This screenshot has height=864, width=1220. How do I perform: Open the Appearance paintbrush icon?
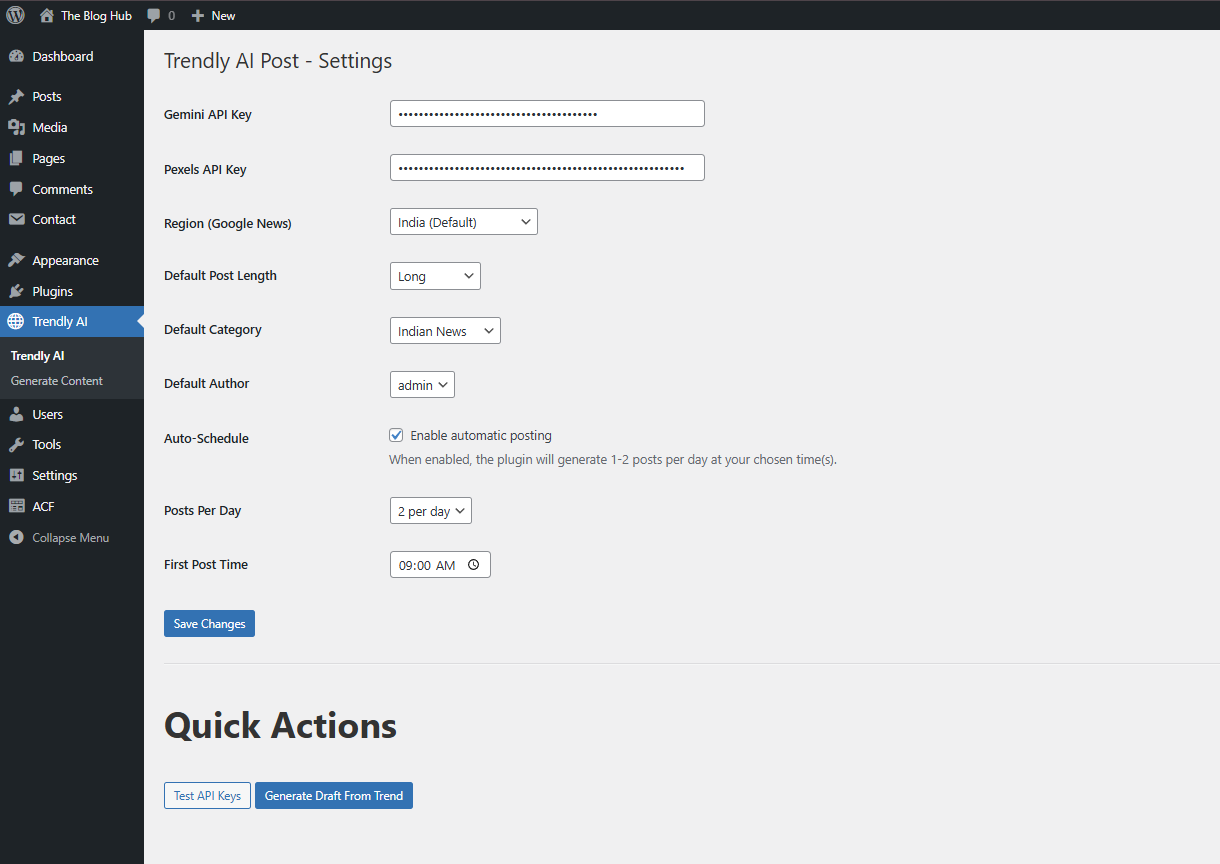(16, 261)
